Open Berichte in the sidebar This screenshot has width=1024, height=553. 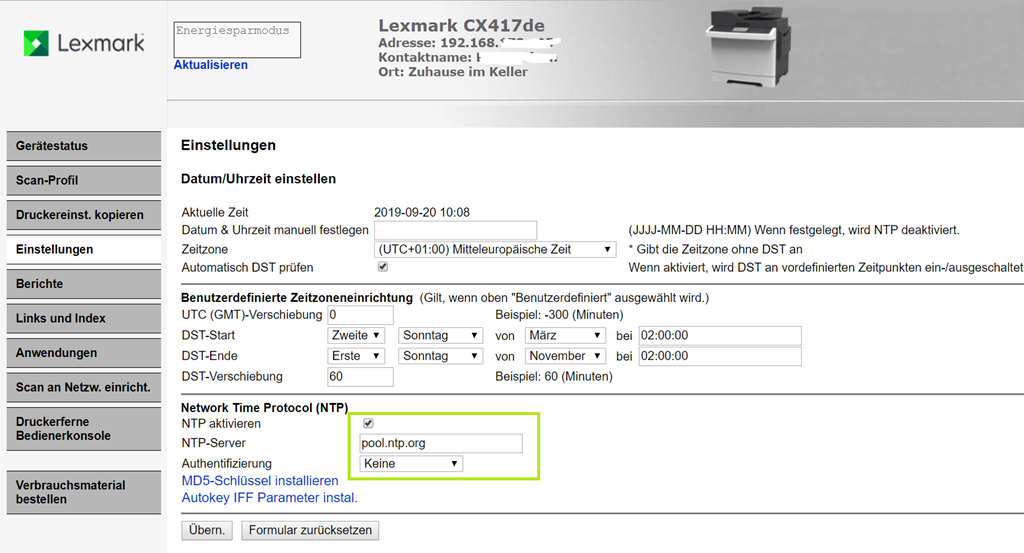coord(83,284)
